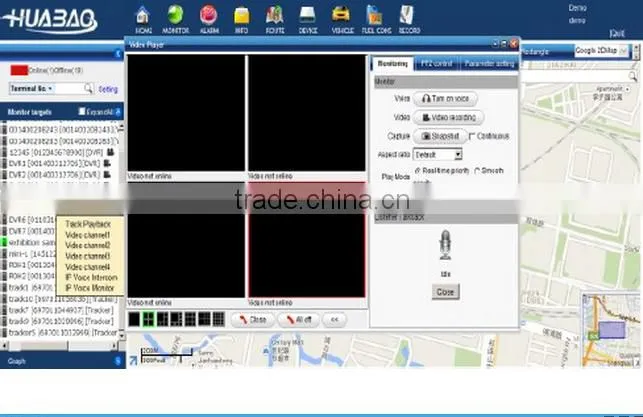Open the VEHICLE yellow car icon
Image resolution: width=643 pixels, height=417 pixels.
point(342,20)
